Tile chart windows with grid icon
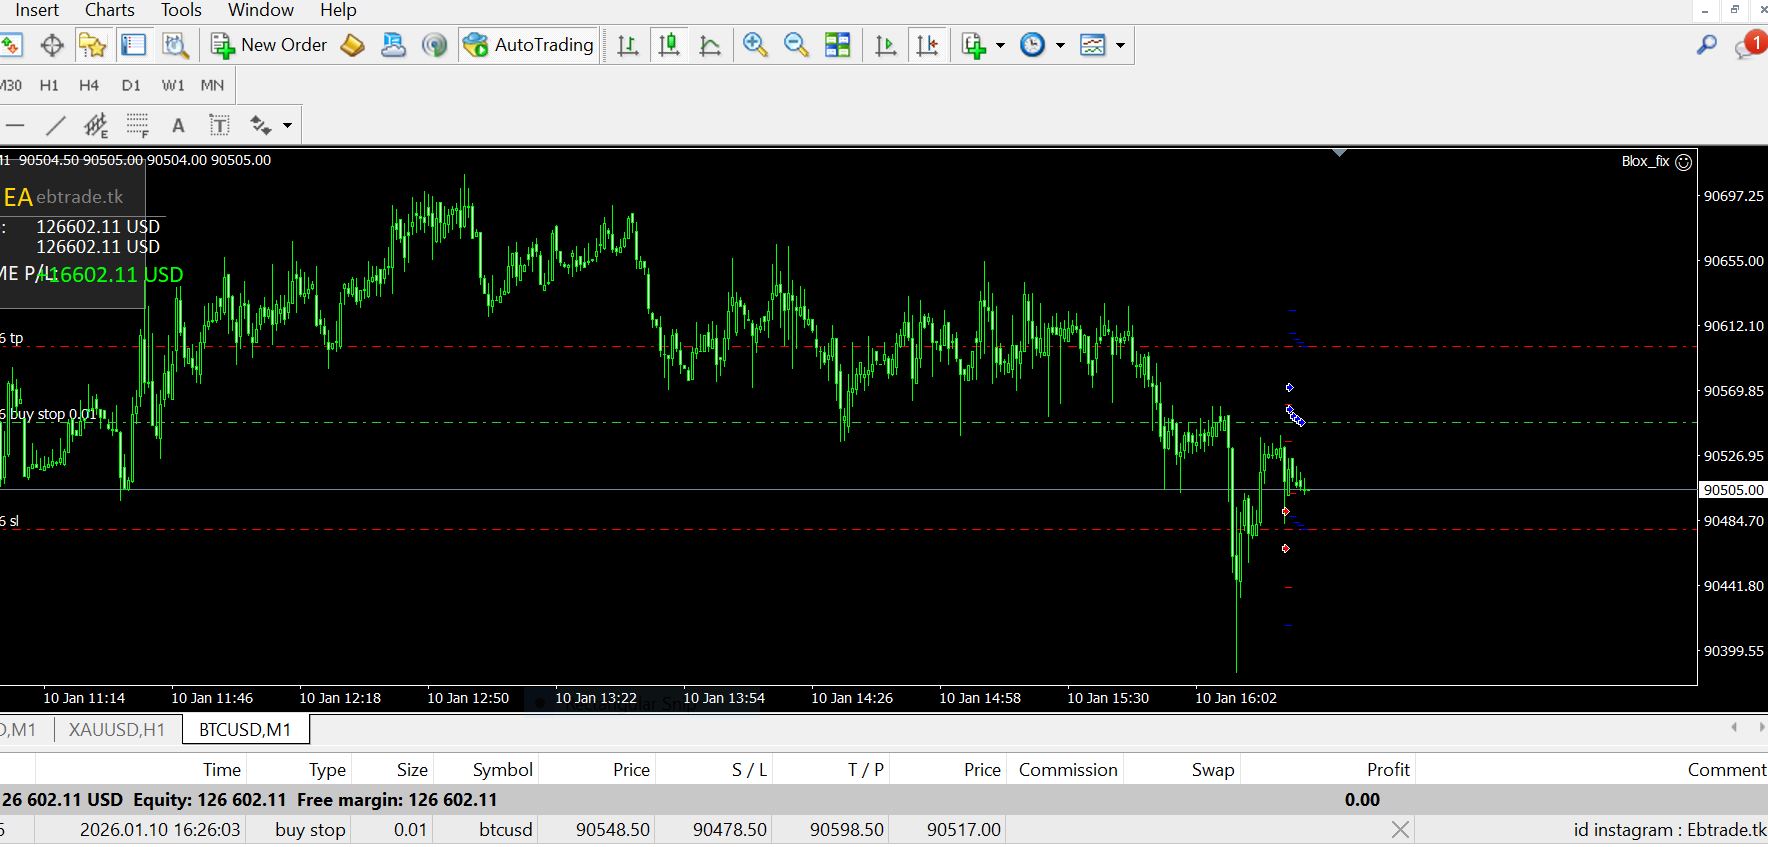The height and width of the screenshot is (847, 1768). (x=837, y=45)
